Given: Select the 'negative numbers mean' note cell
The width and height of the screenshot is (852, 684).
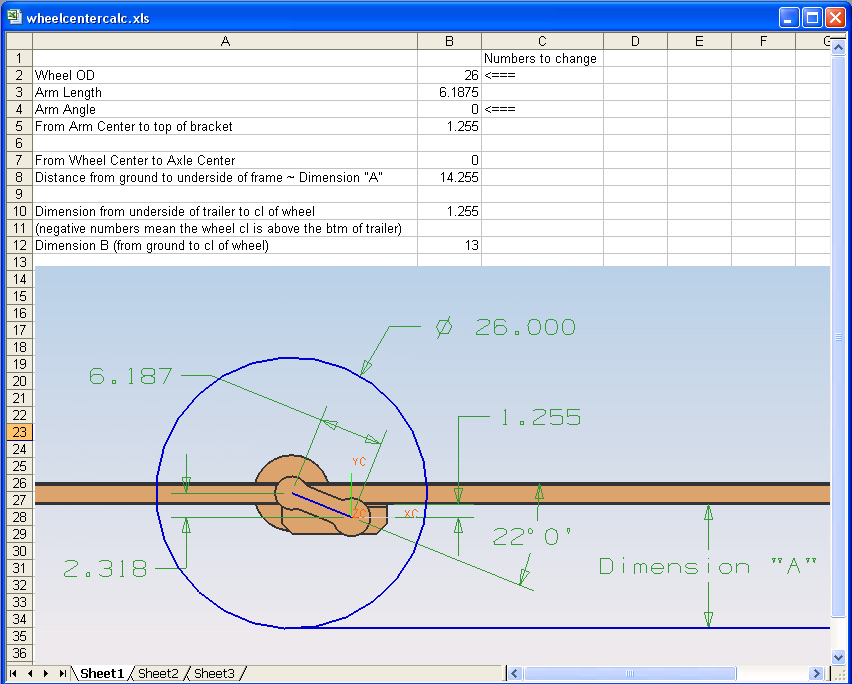Looking at the screenshot, I should pyautogui.click(x=225, y=228).
